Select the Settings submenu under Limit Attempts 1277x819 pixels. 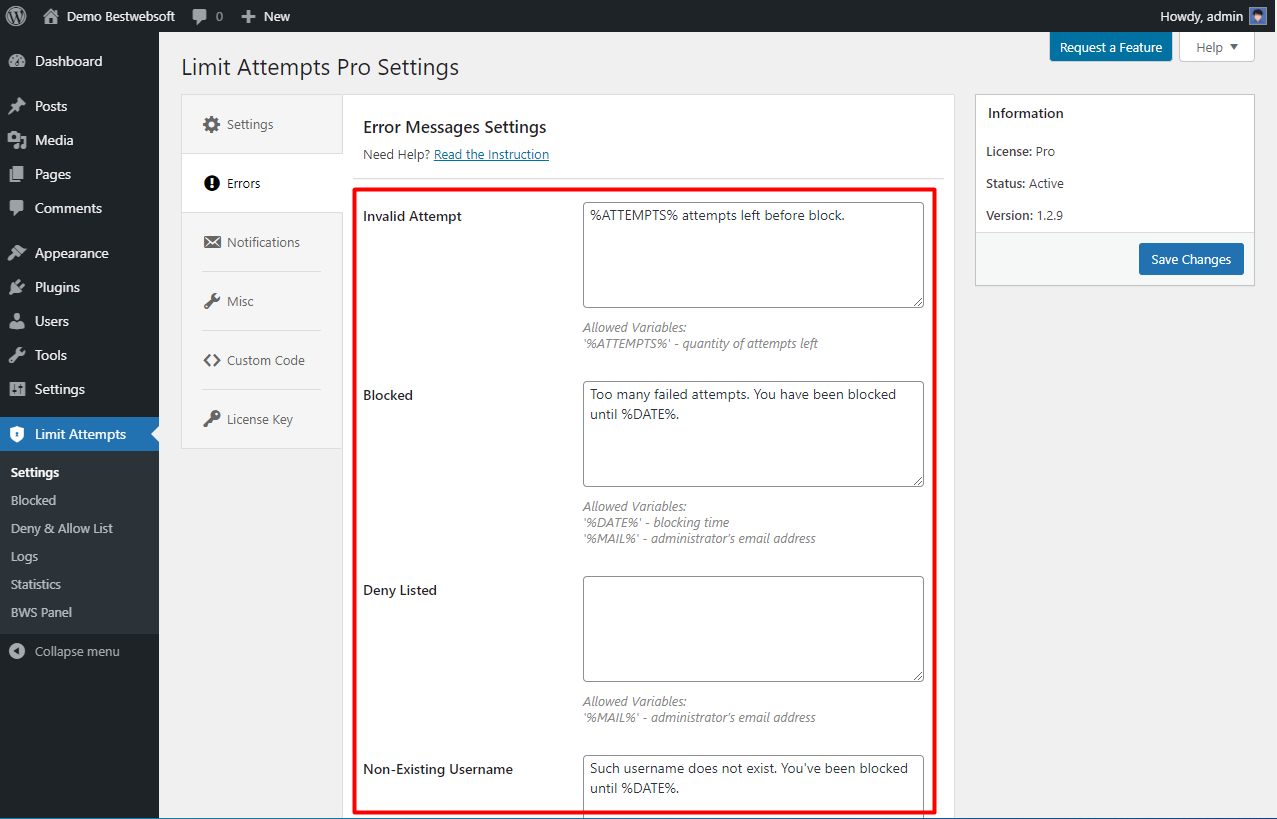35,472
